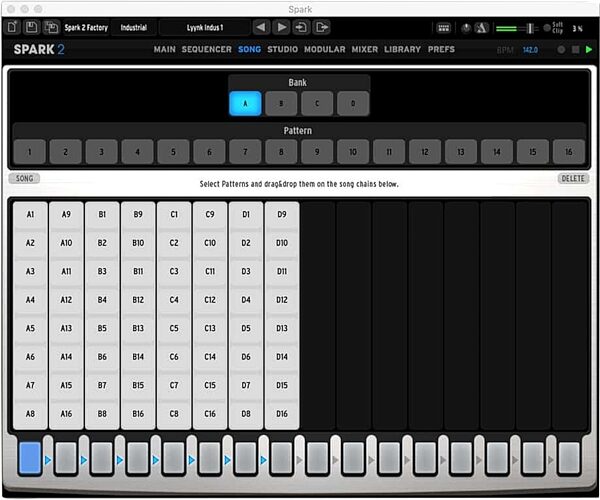Screen dimensions: 600x500
Task: Switch to the MODULAR tab
Action: pos(325,49)
